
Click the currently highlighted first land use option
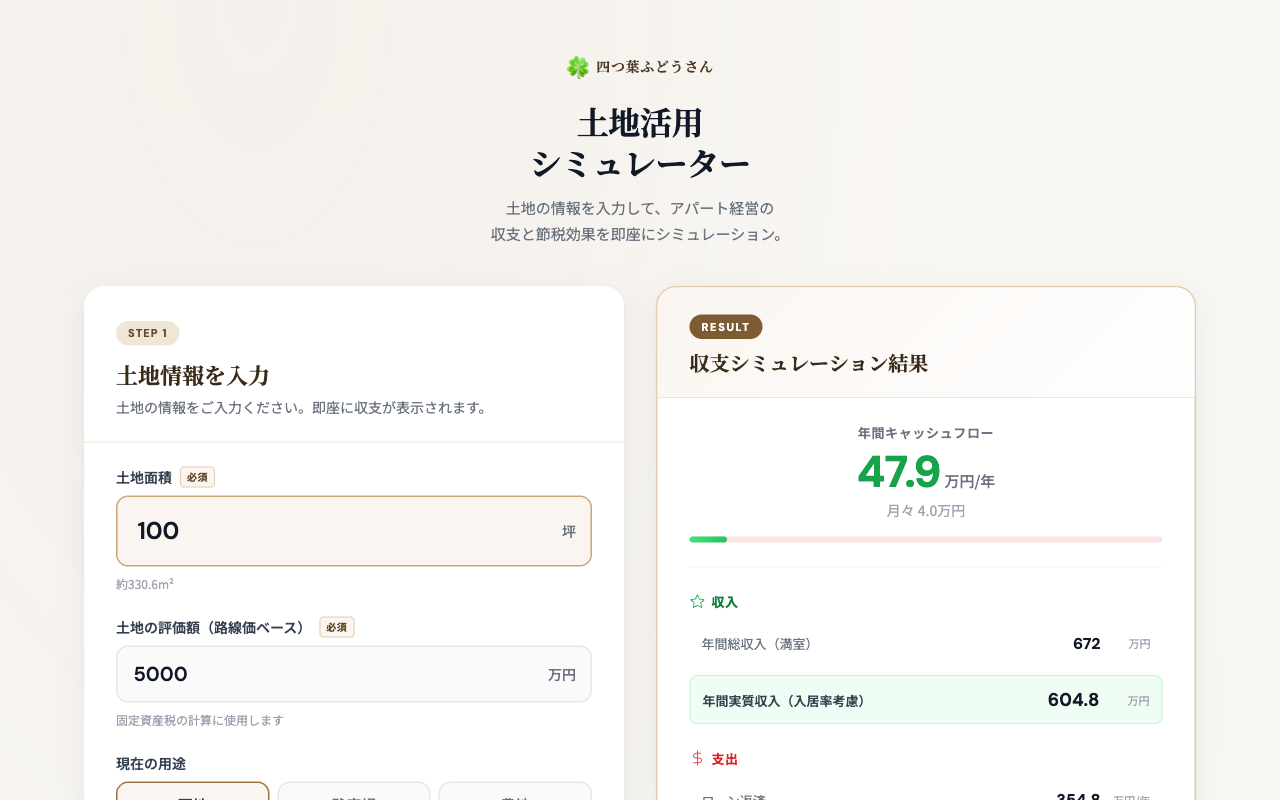tap(192, 794)
